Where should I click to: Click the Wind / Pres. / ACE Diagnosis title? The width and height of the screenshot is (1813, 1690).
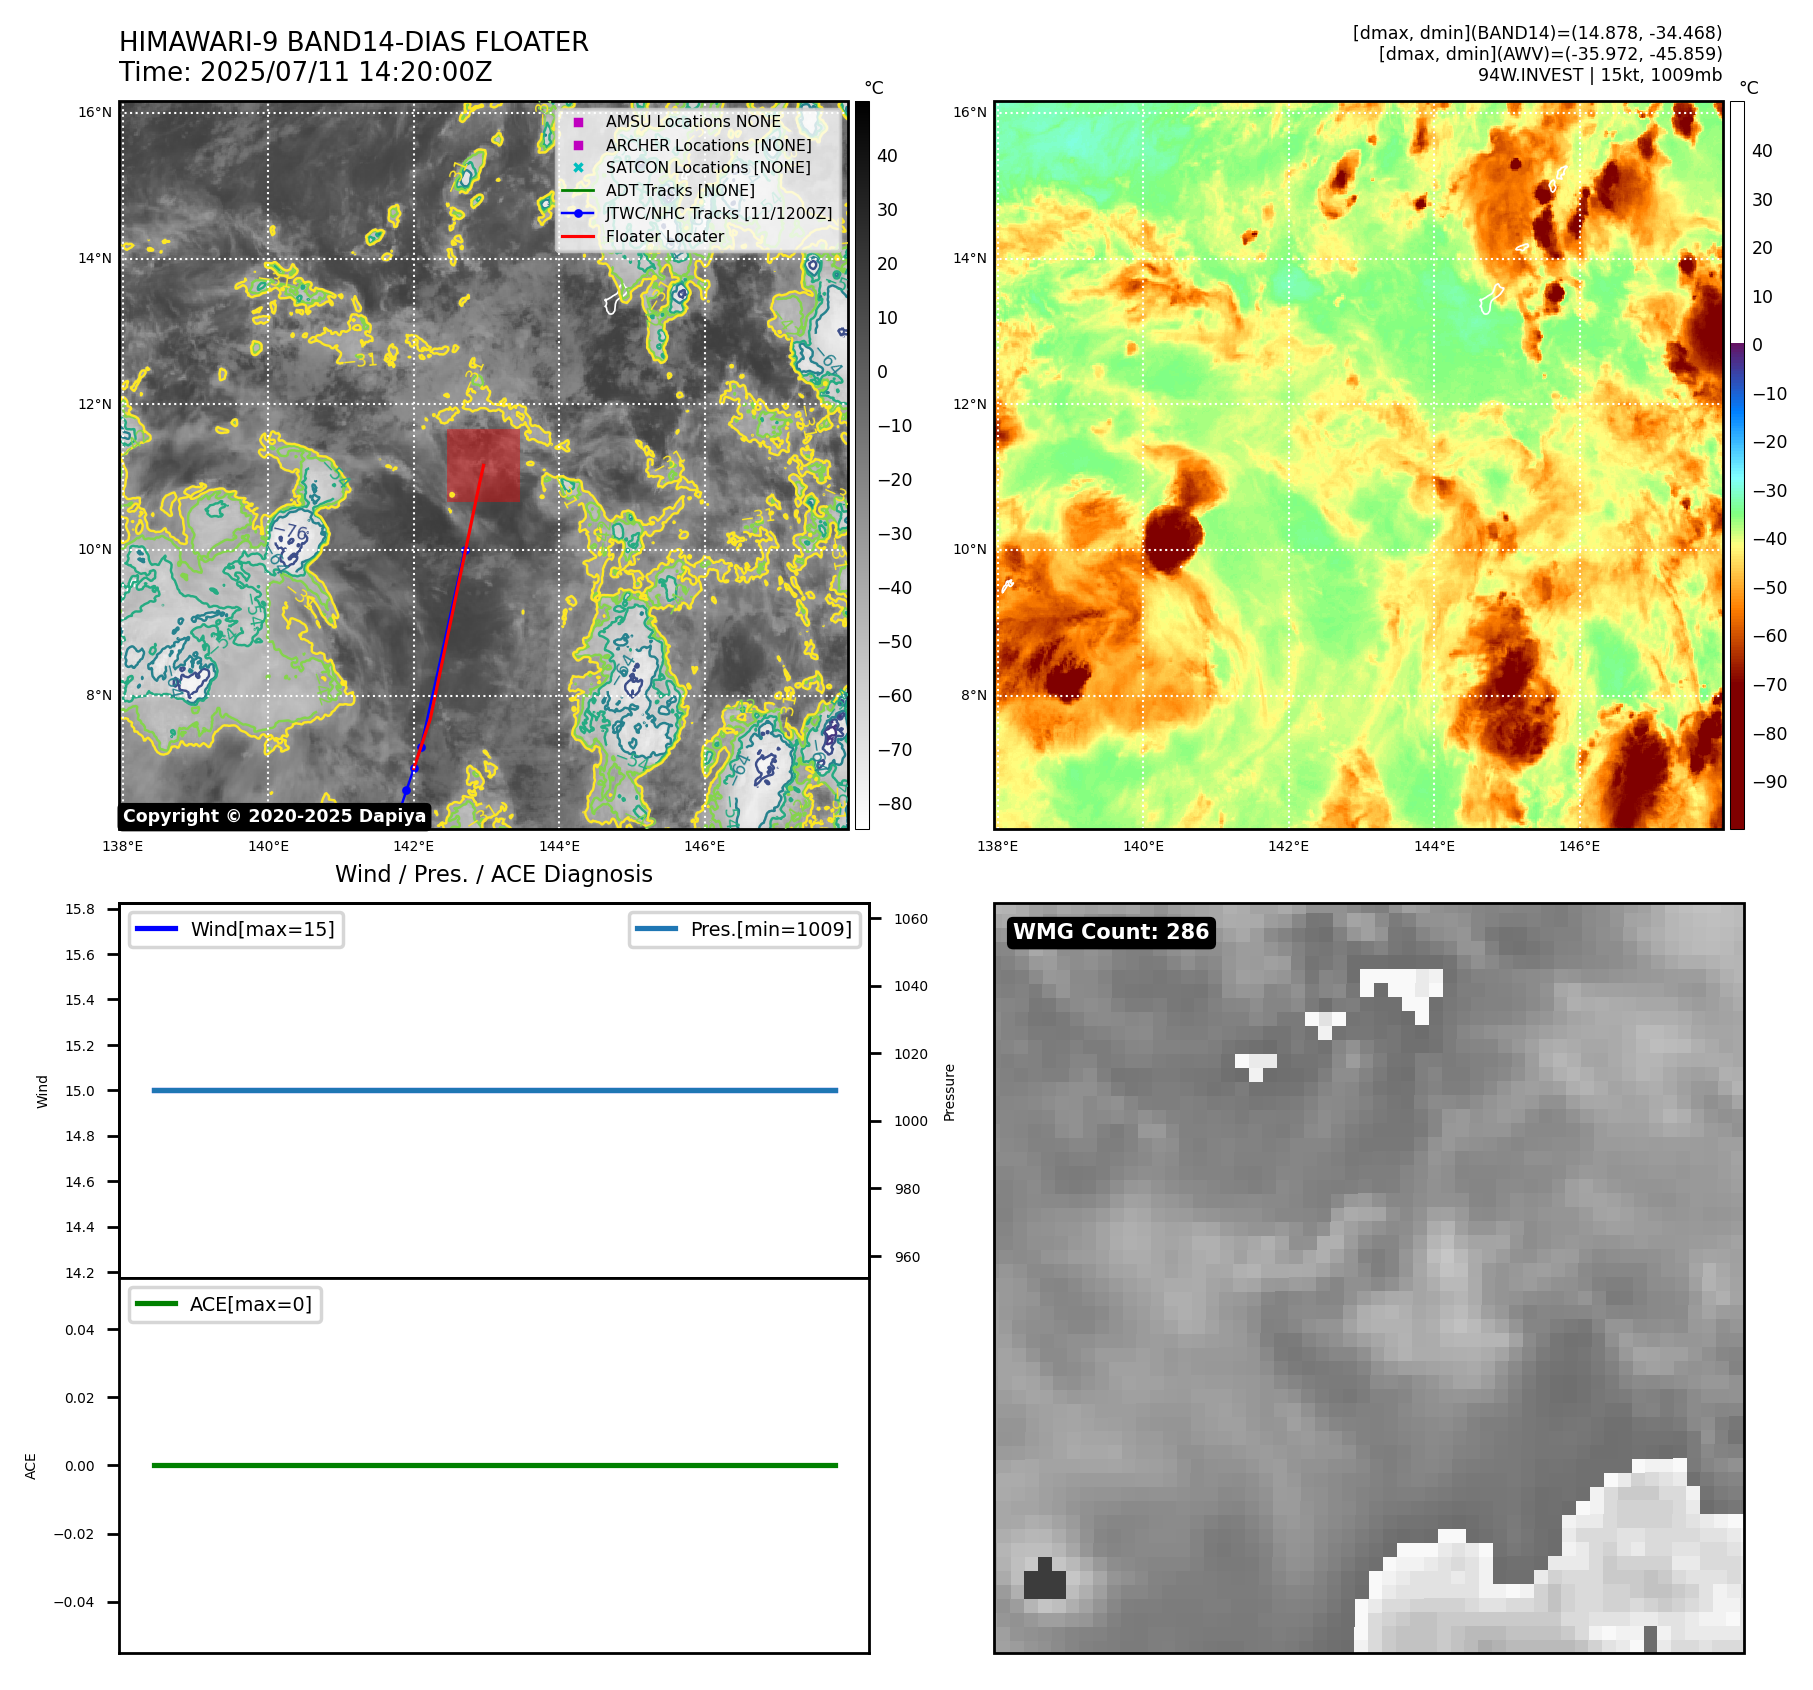494,874
